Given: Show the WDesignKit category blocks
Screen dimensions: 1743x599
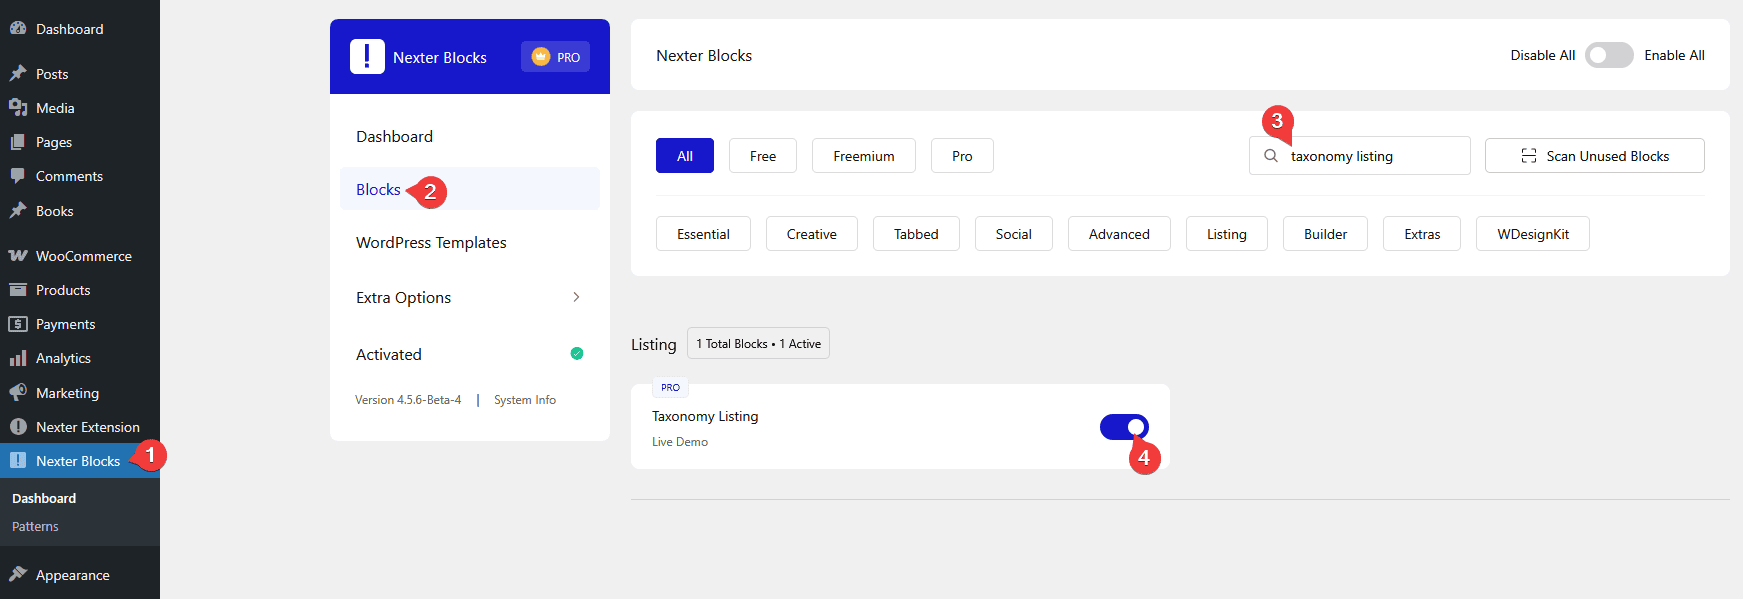Looking at the screenshot, I should 1533,234.
